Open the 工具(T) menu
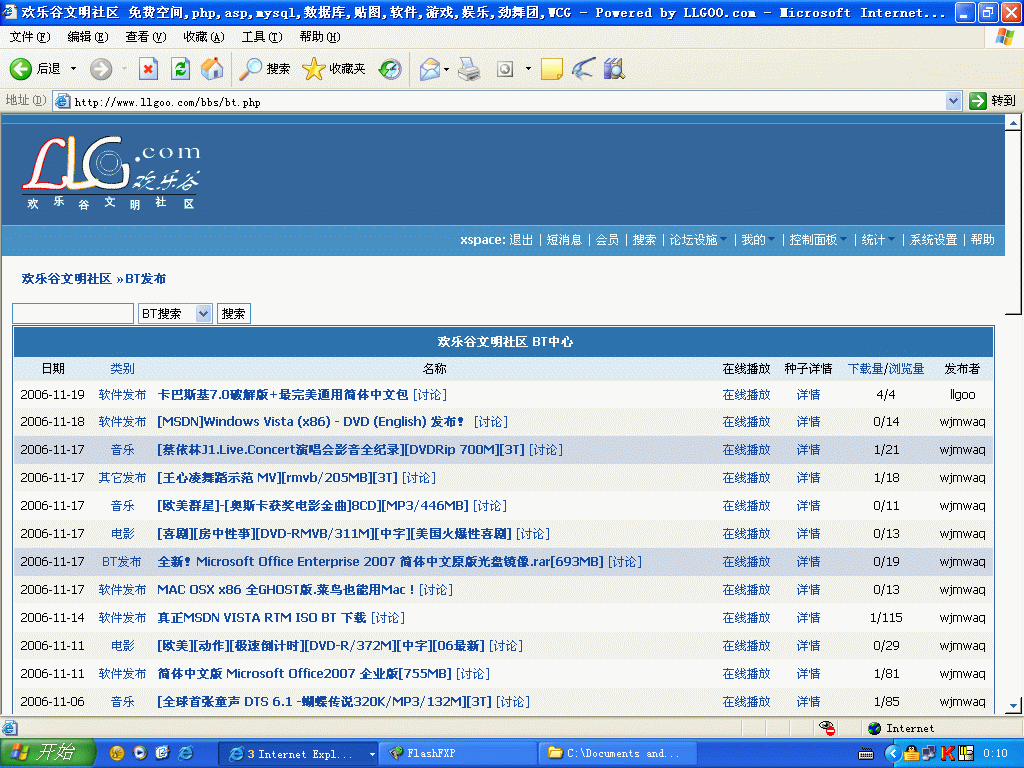The width and height of the screenshot is (1024, 768). (262, 37)
